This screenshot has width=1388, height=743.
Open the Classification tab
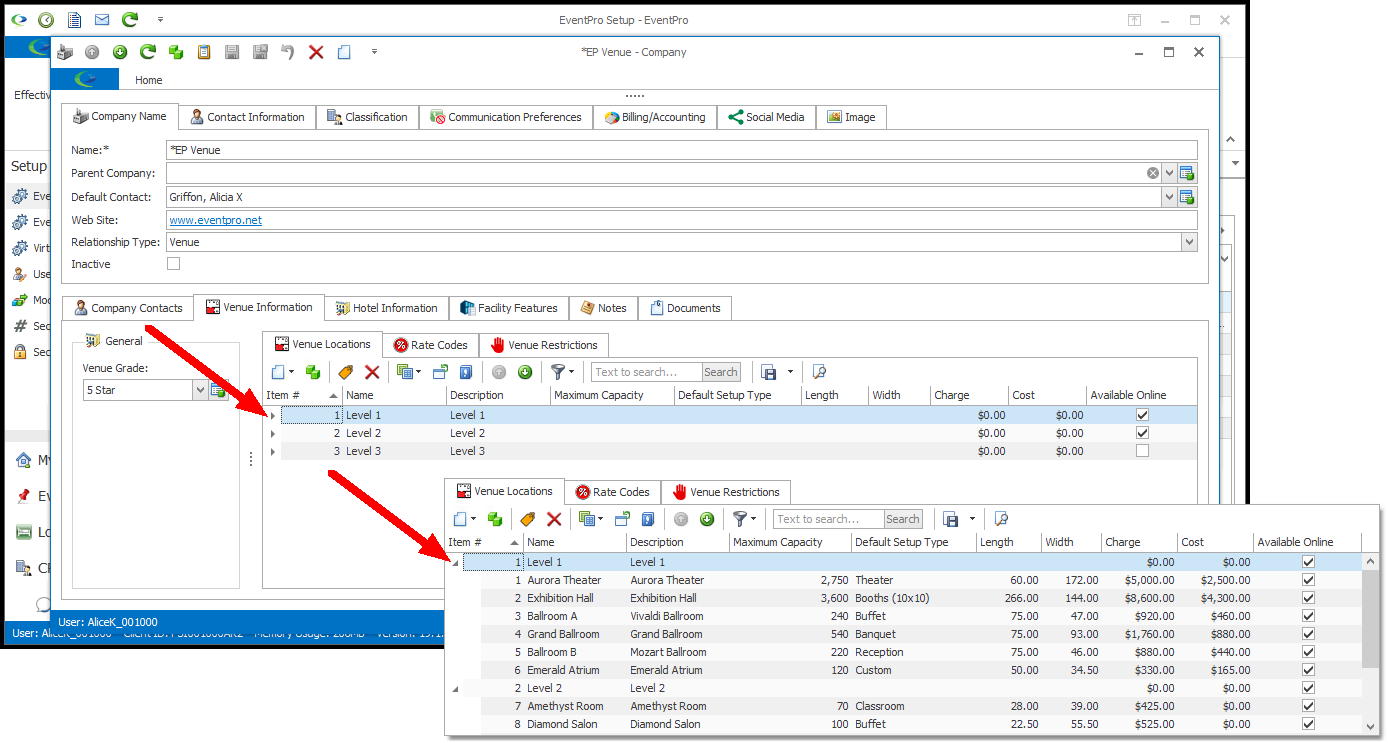(x=367, y=117)
